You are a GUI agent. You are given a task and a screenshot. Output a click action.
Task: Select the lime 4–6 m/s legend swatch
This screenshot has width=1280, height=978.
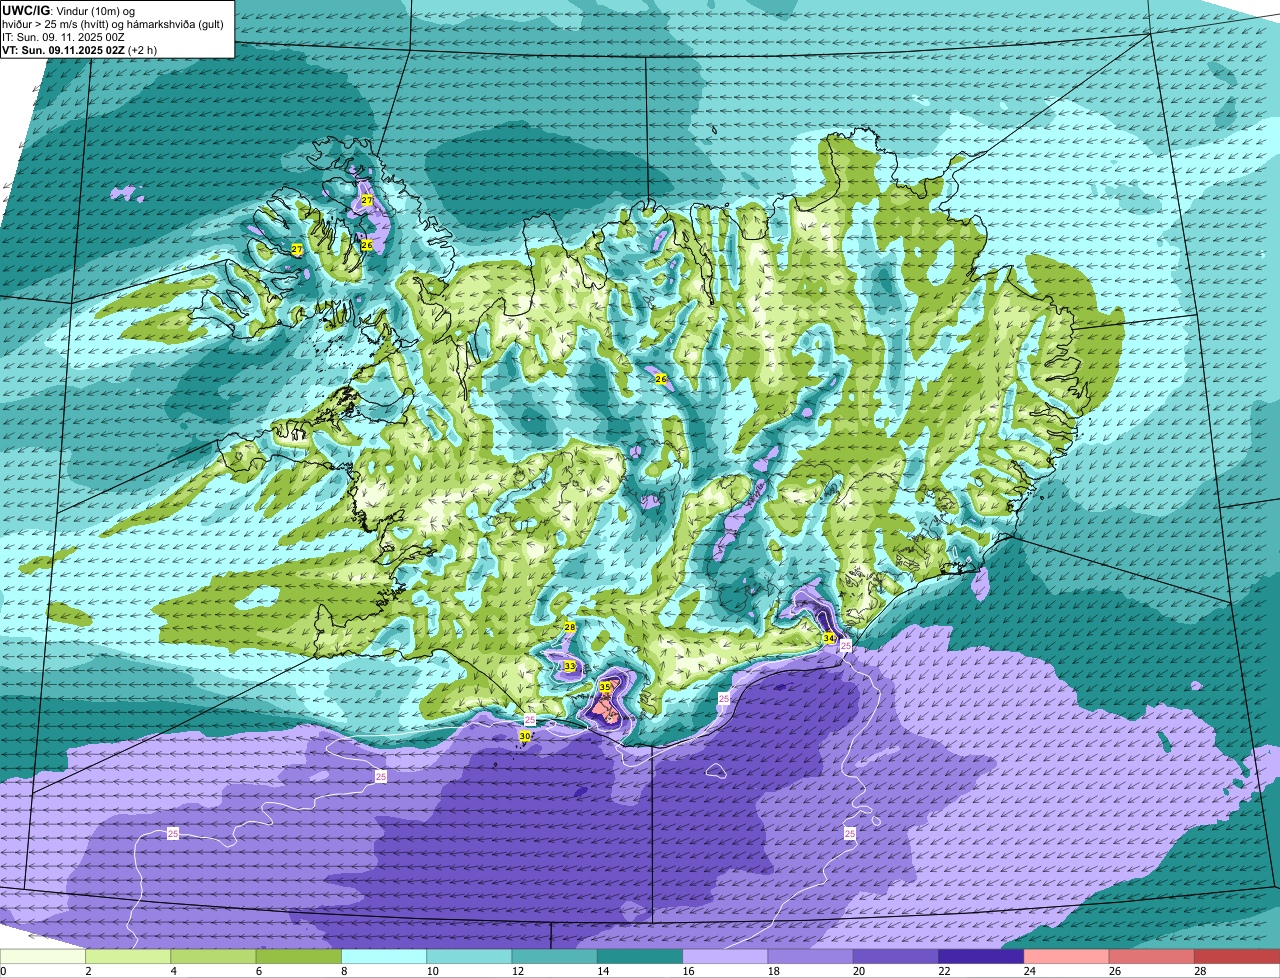pyautogui.click(x=213, y=957)
